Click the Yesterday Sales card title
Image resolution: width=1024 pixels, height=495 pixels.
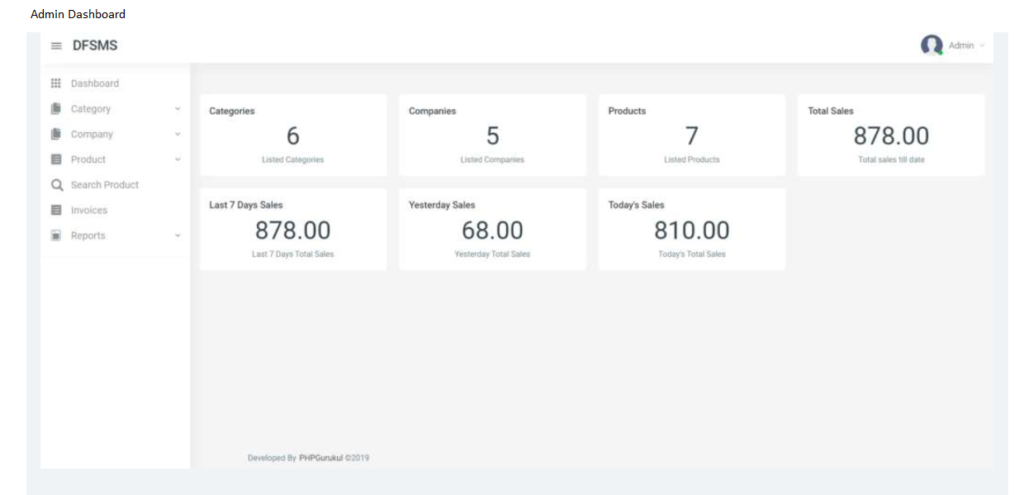coord(442,205)
